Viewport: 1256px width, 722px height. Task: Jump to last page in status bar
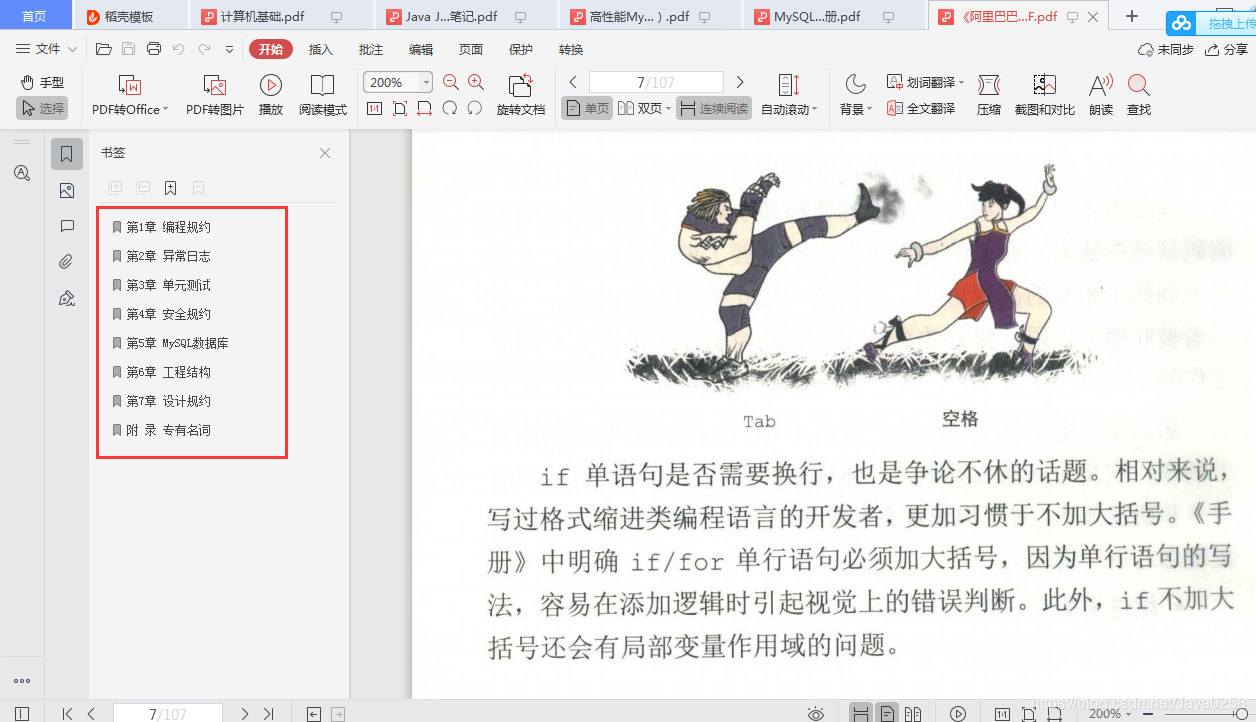[268, 714]
